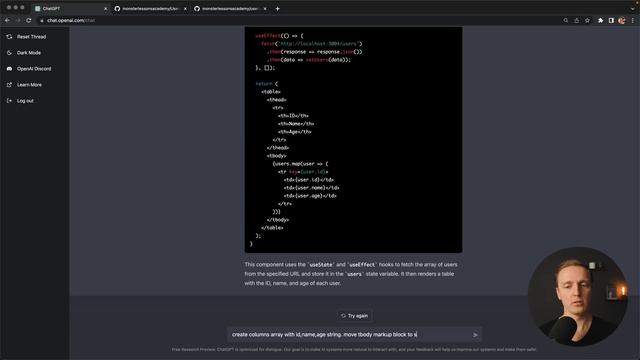
Task: Click the Try again retry icon
Action: tap(343, 316)
